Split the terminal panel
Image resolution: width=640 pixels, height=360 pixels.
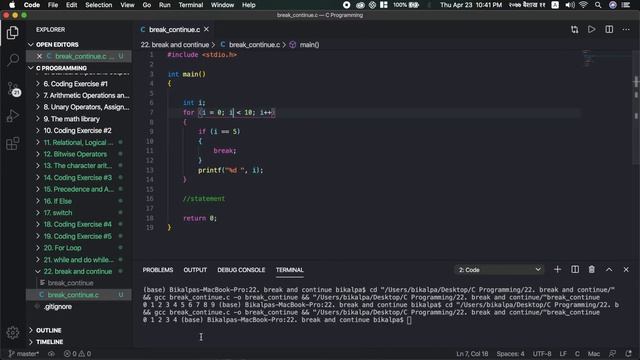(x=575, y=269)
